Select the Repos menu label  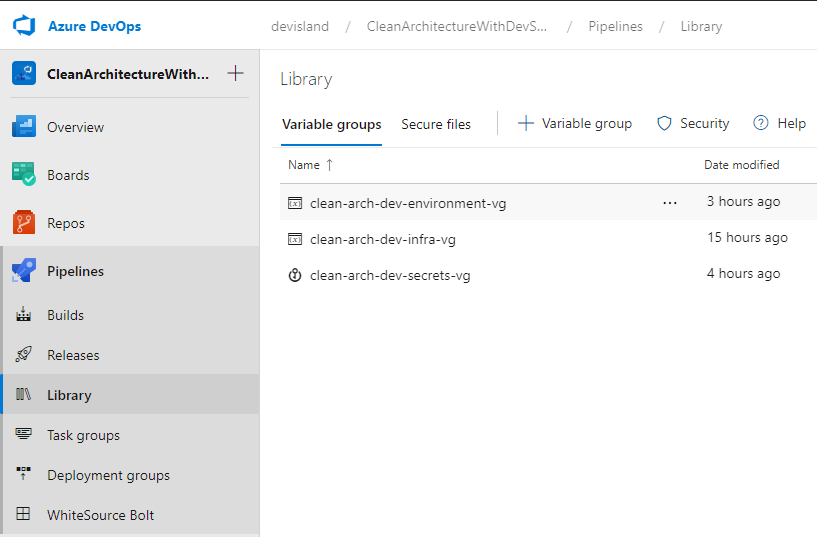66,223
